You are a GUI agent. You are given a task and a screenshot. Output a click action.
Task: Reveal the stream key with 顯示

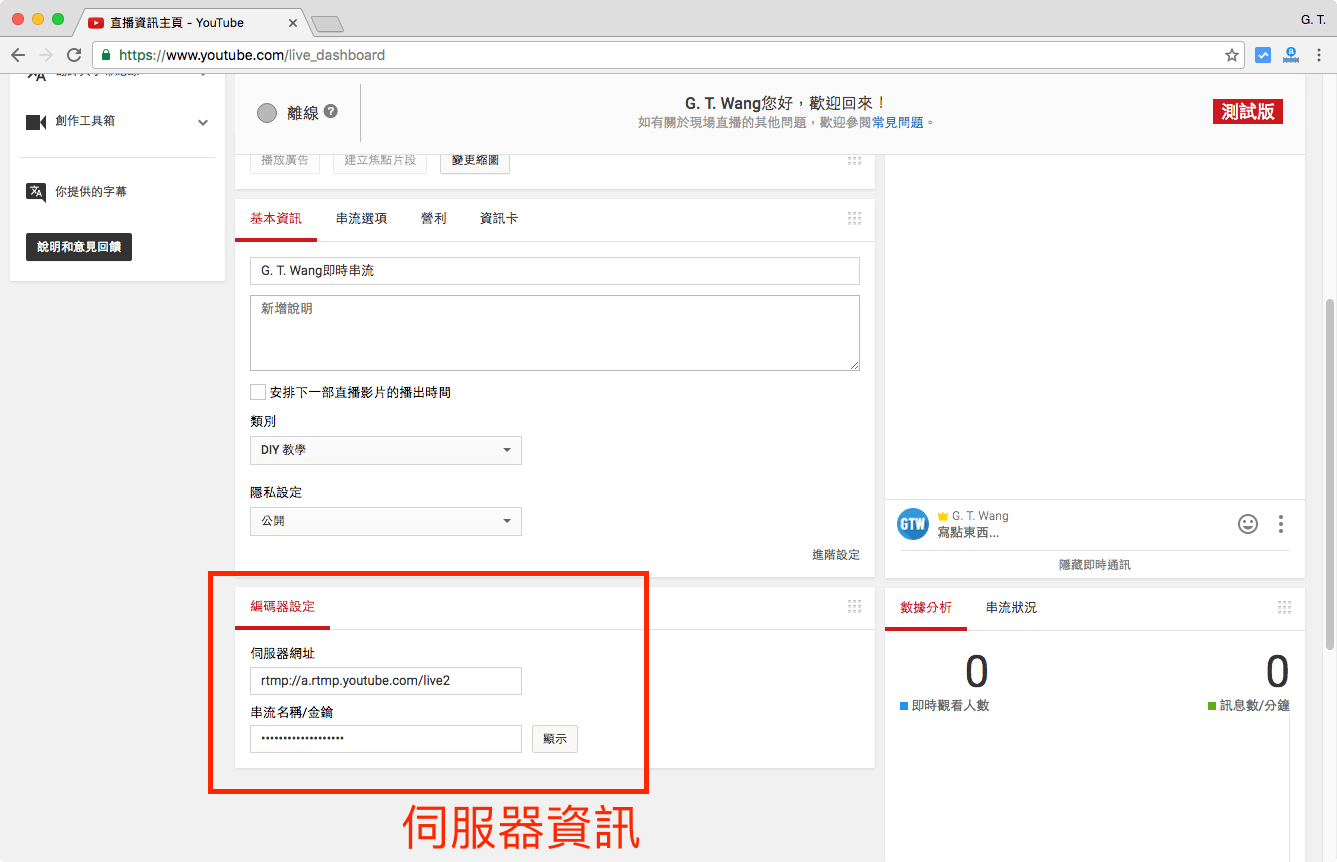pyautogui.click(x=554, y=739)
